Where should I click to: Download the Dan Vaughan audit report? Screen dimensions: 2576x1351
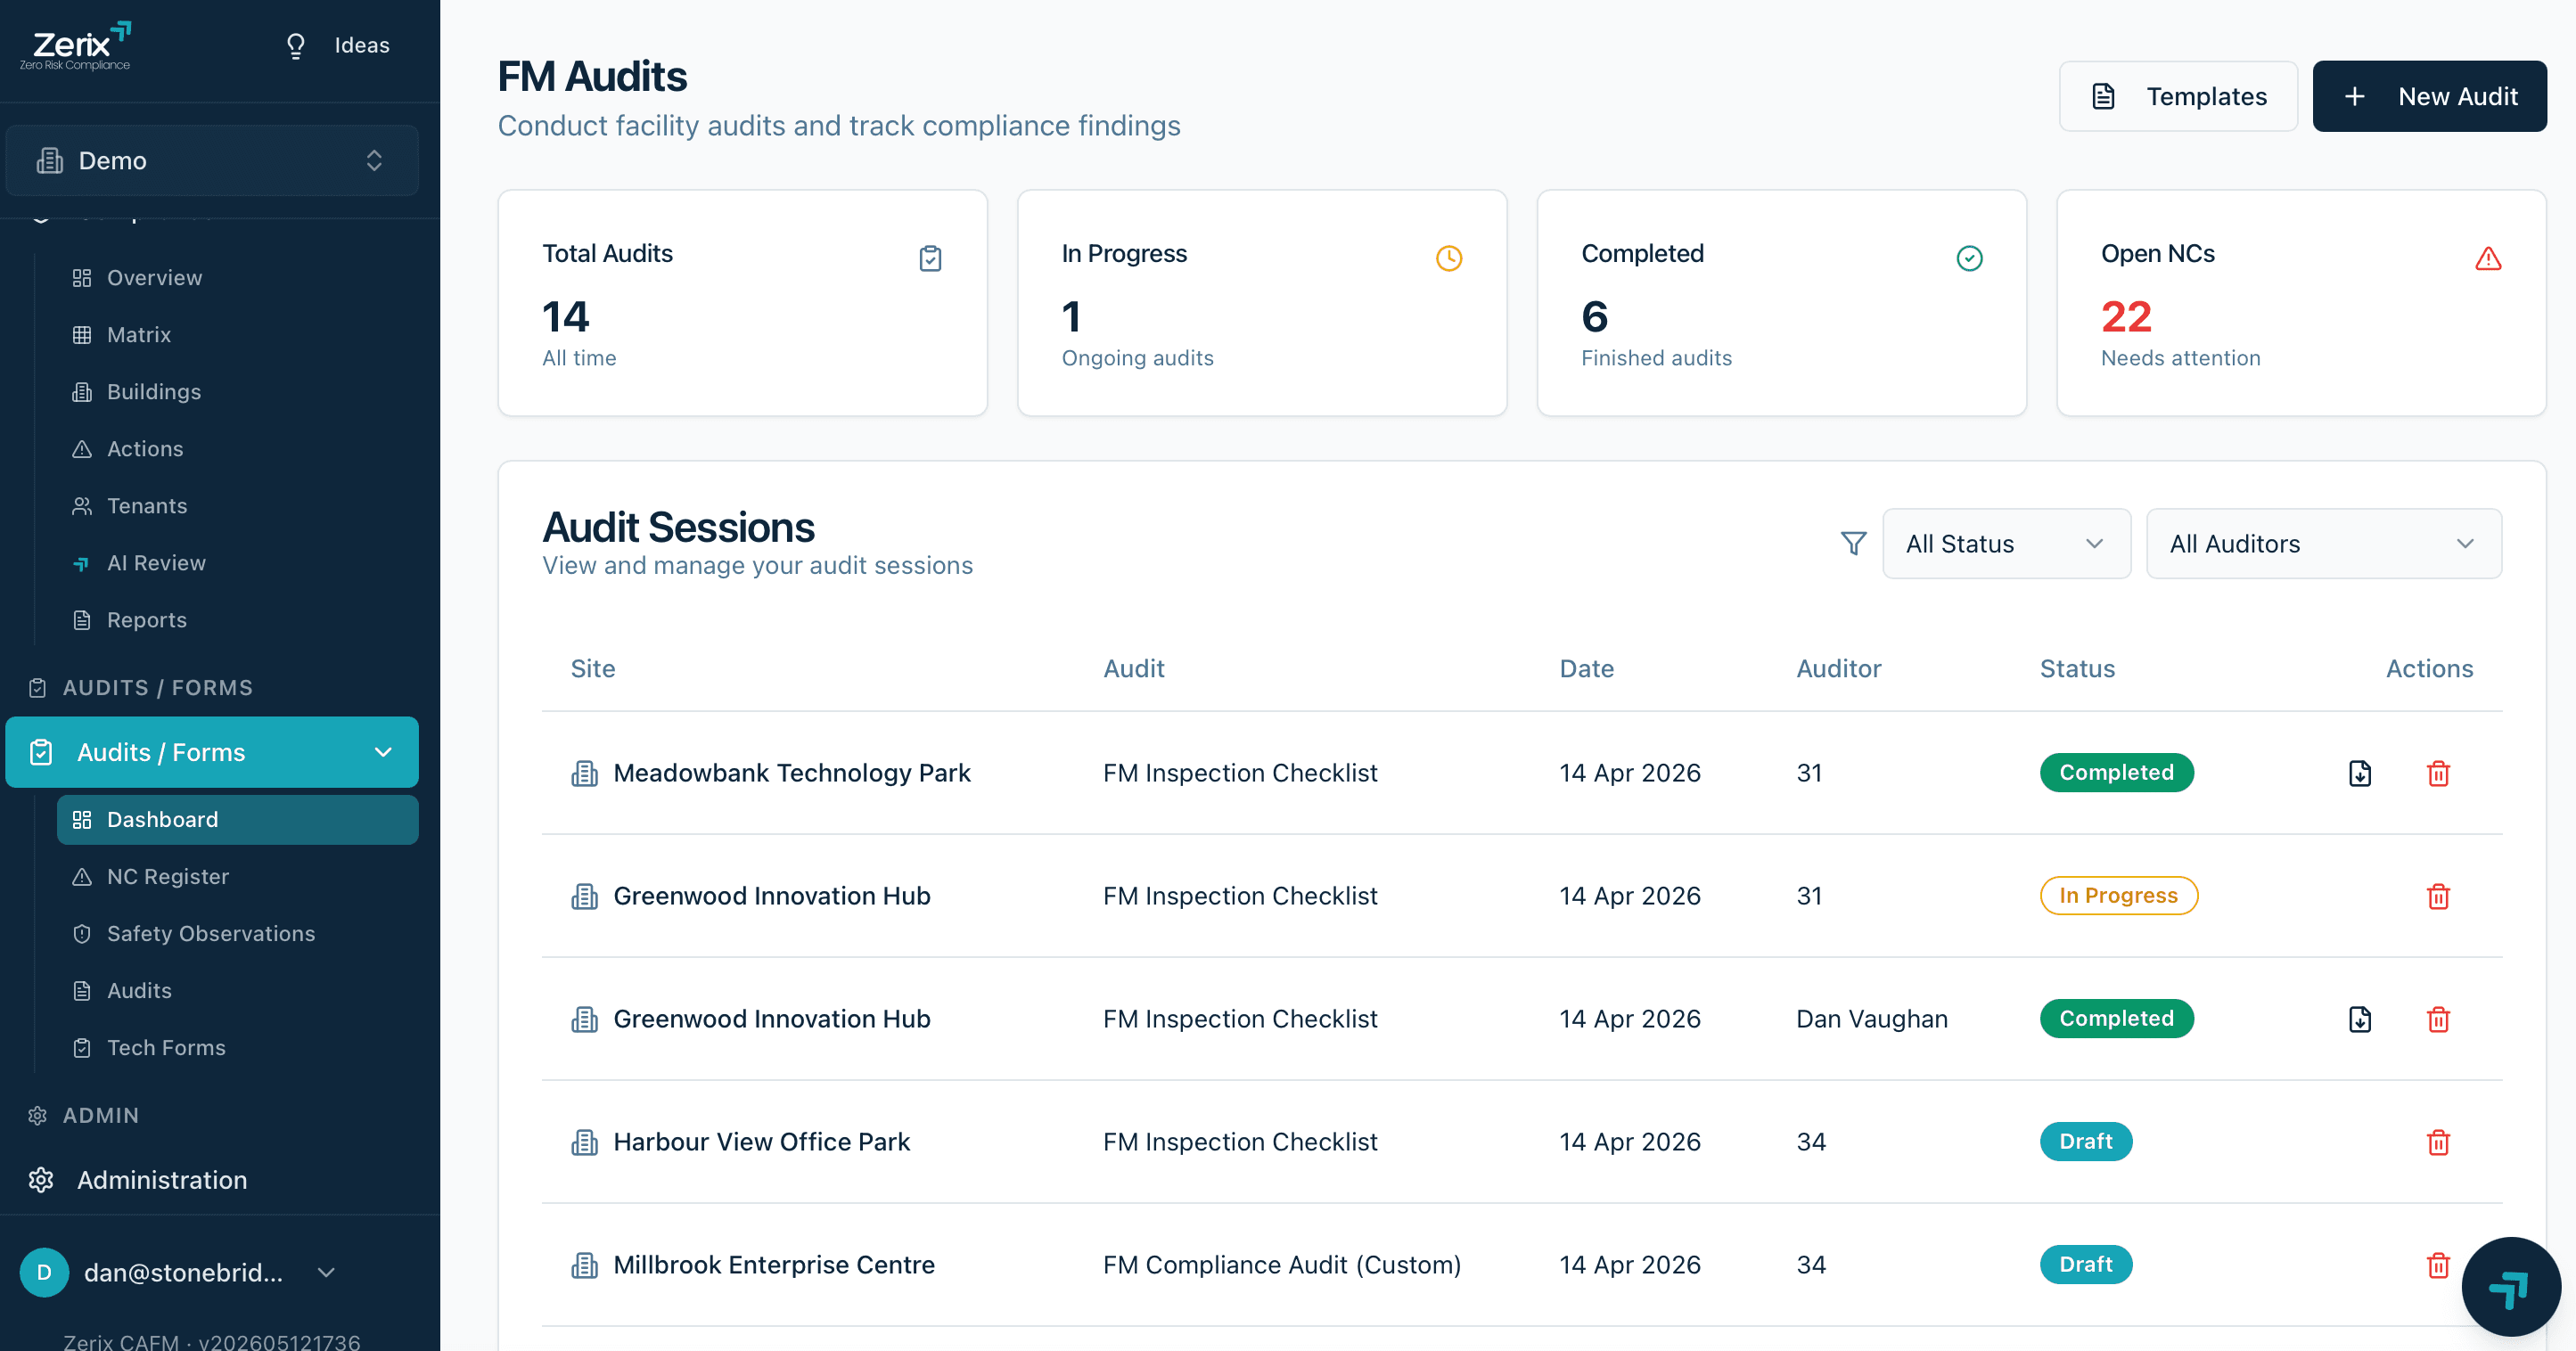point(2360,1019)
